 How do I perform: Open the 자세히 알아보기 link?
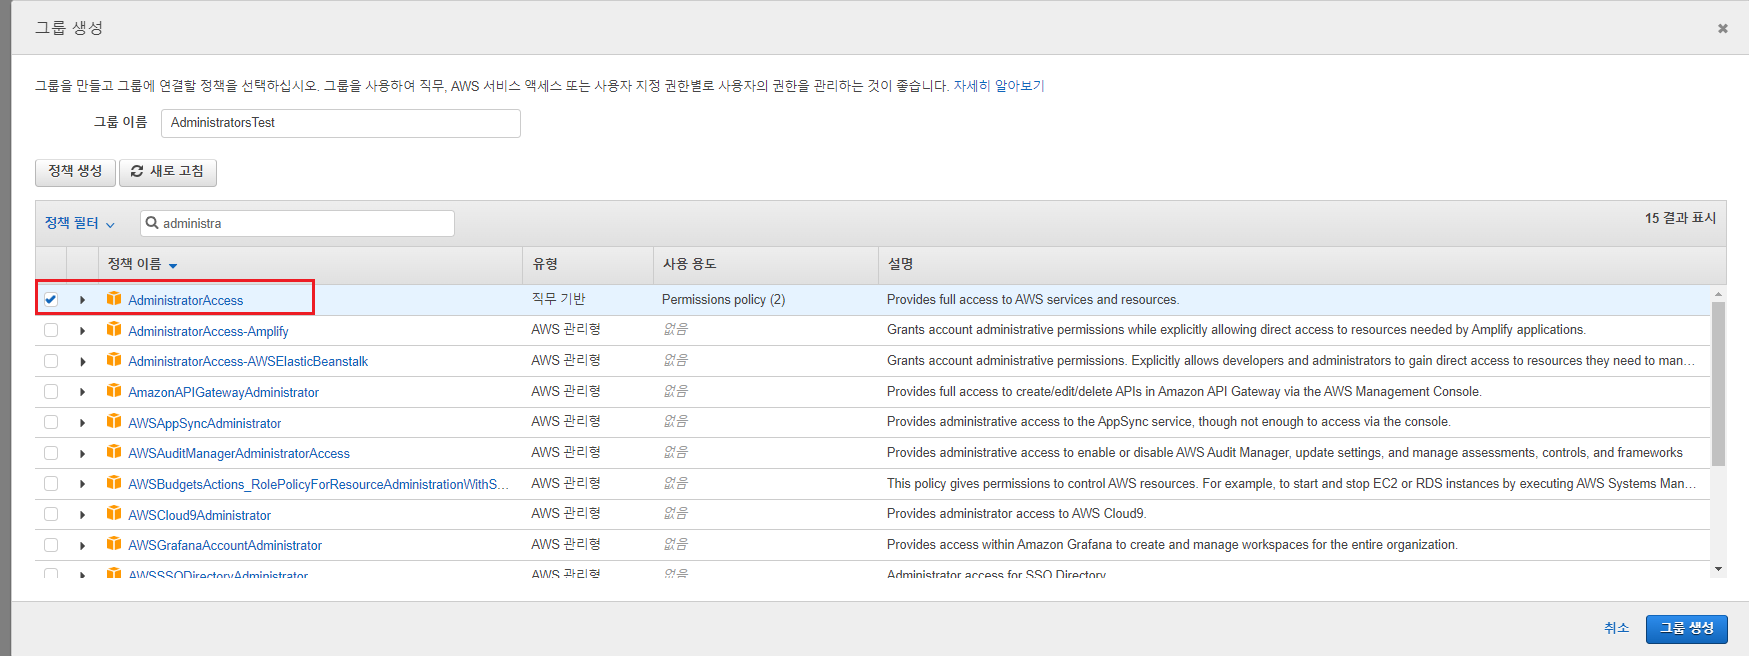point(999,86)
